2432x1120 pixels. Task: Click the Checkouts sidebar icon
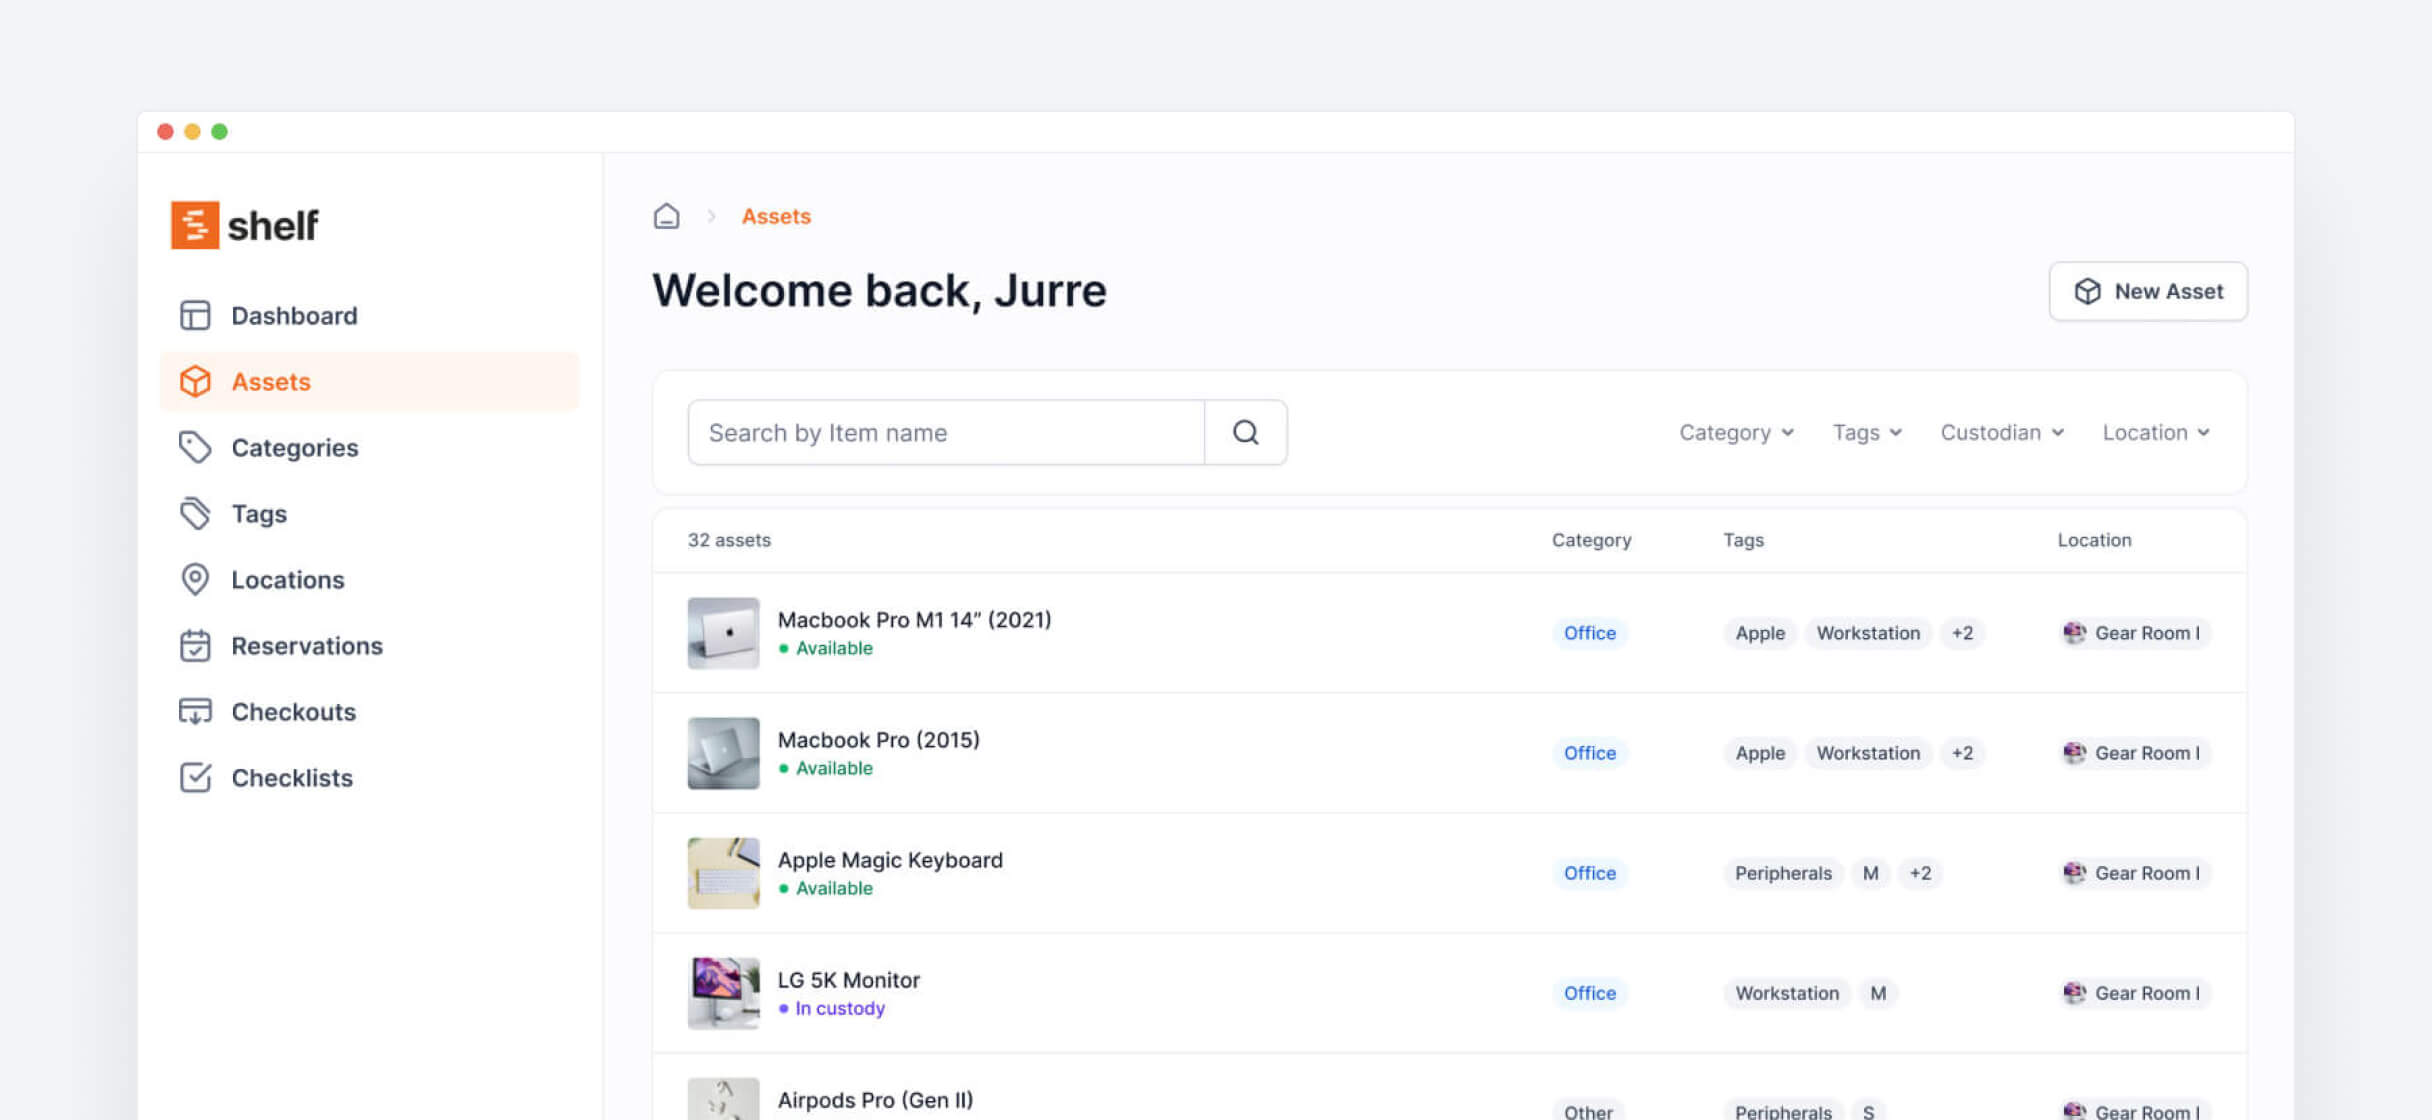click(x=195, y=711)
